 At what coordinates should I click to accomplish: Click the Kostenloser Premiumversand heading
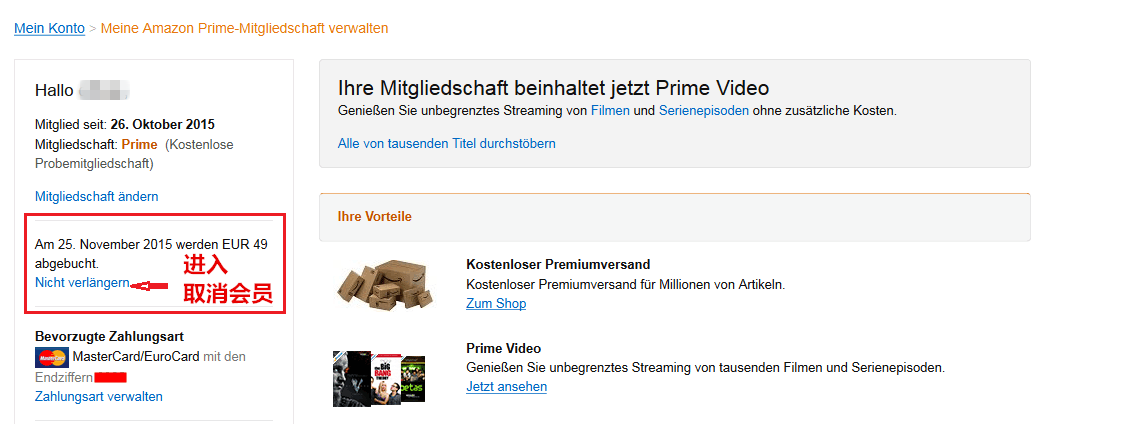click(559, 264)
